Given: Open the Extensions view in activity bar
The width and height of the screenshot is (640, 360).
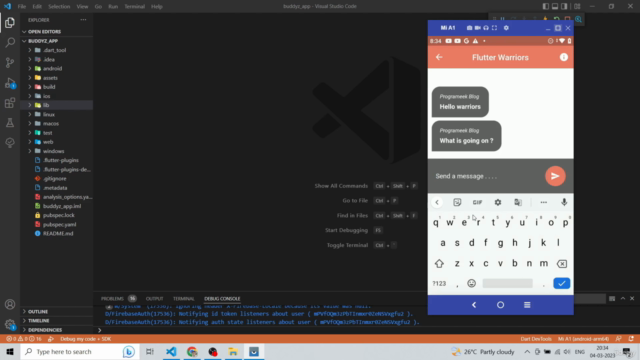Looking at the screenshot, I should [x=10, y=103].
